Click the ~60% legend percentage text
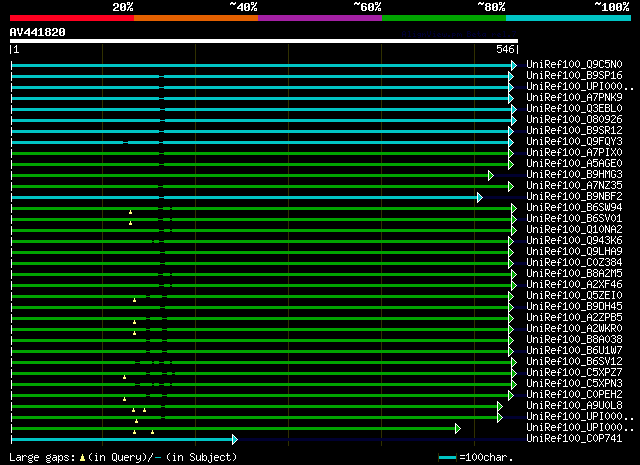The image size is (640, 465). [x=367, y=7]
